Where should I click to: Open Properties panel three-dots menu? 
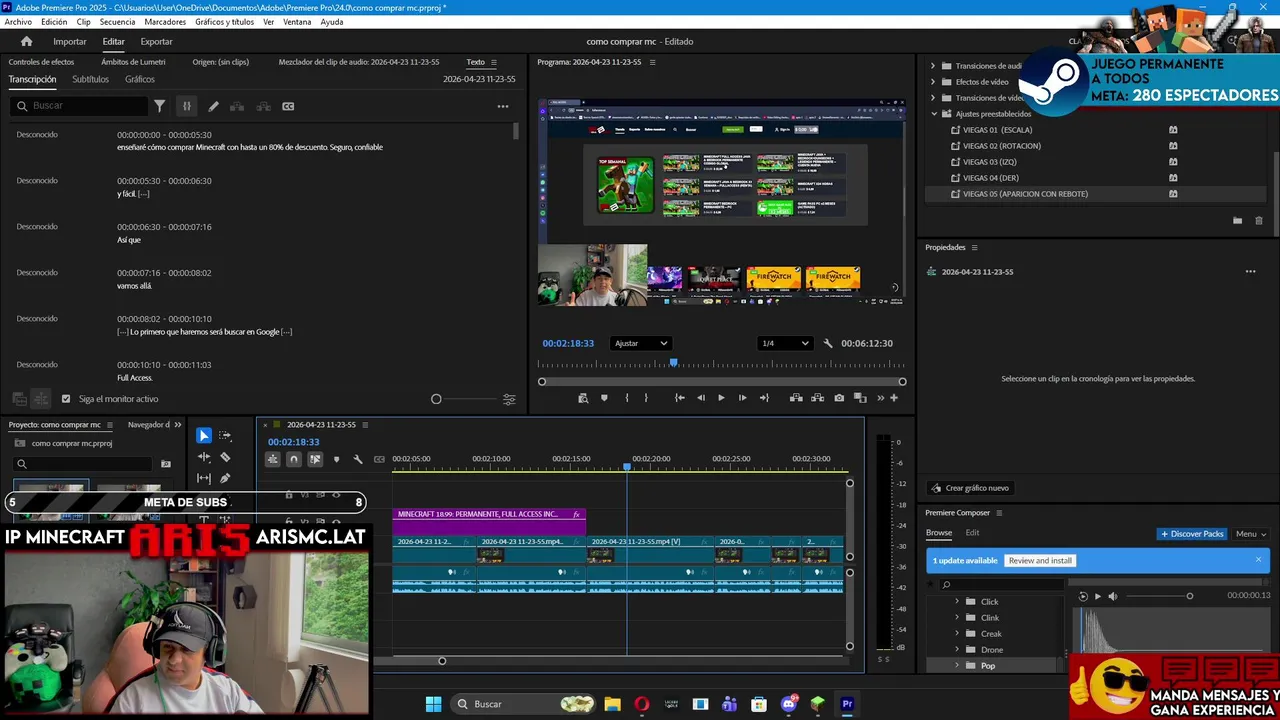tap(1250, 271)
